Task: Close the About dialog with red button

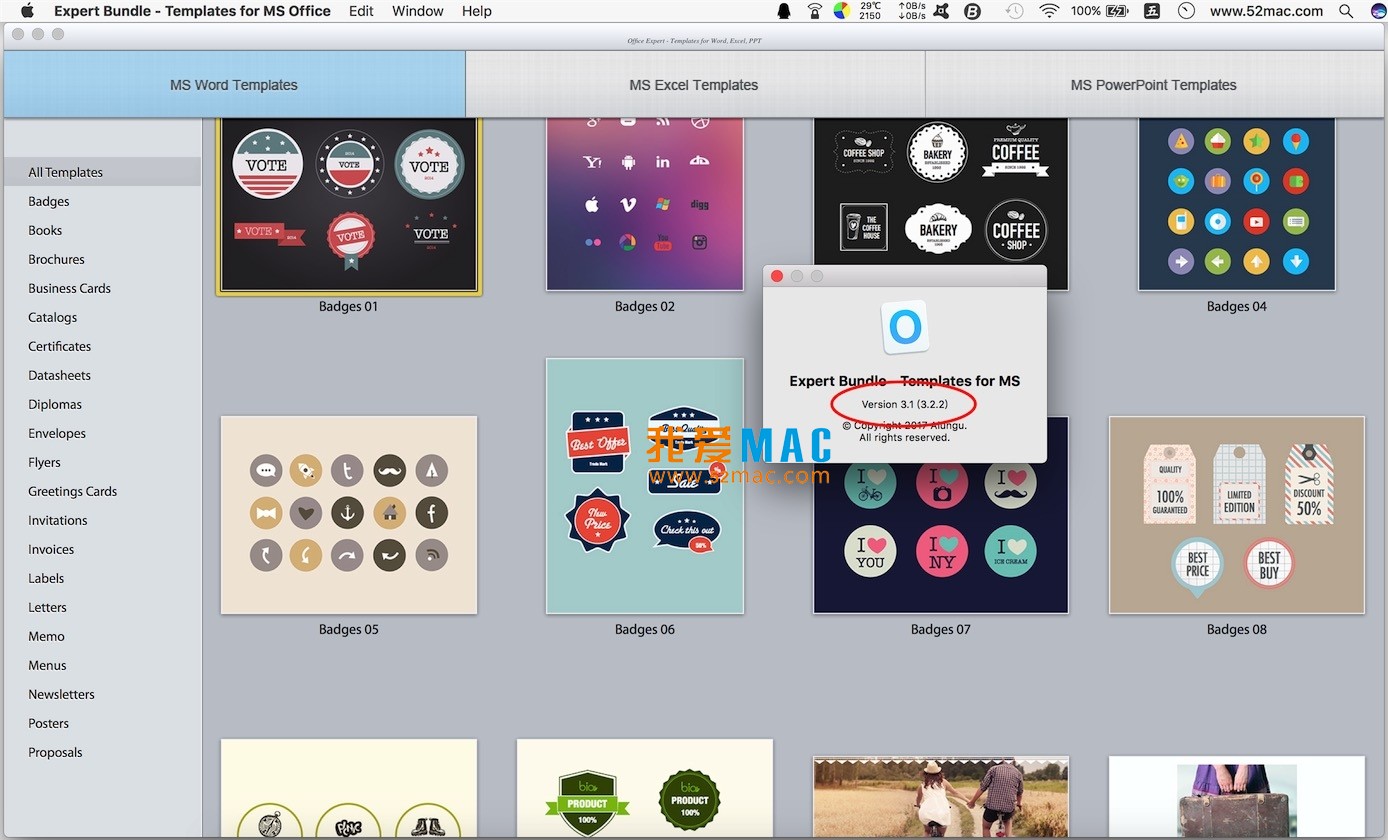Action: (777, 276)
